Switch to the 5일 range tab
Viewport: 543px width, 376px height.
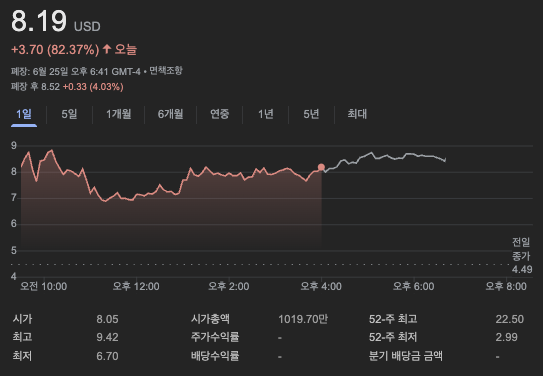69,114
